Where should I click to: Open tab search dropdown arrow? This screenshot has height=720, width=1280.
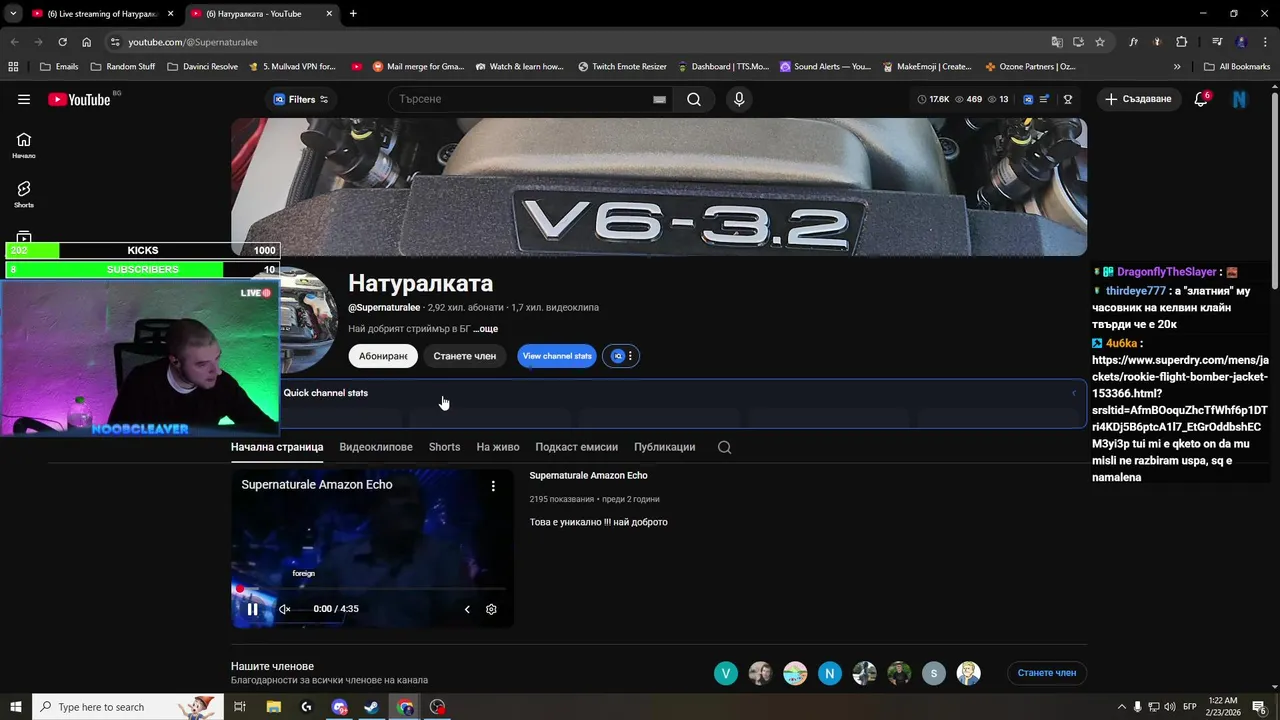pos(13,14)
